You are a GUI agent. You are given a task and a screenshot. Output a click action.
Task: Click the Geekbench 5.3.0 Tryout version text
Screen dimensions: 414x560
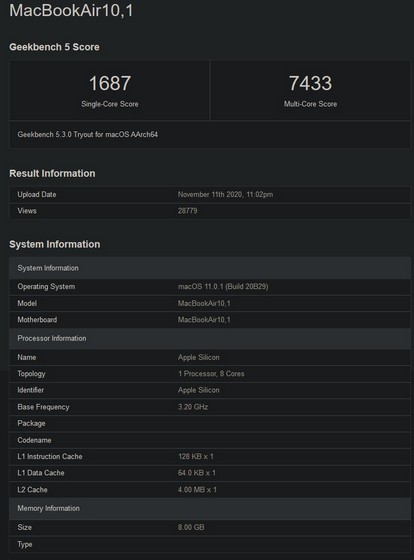[88, 134]
